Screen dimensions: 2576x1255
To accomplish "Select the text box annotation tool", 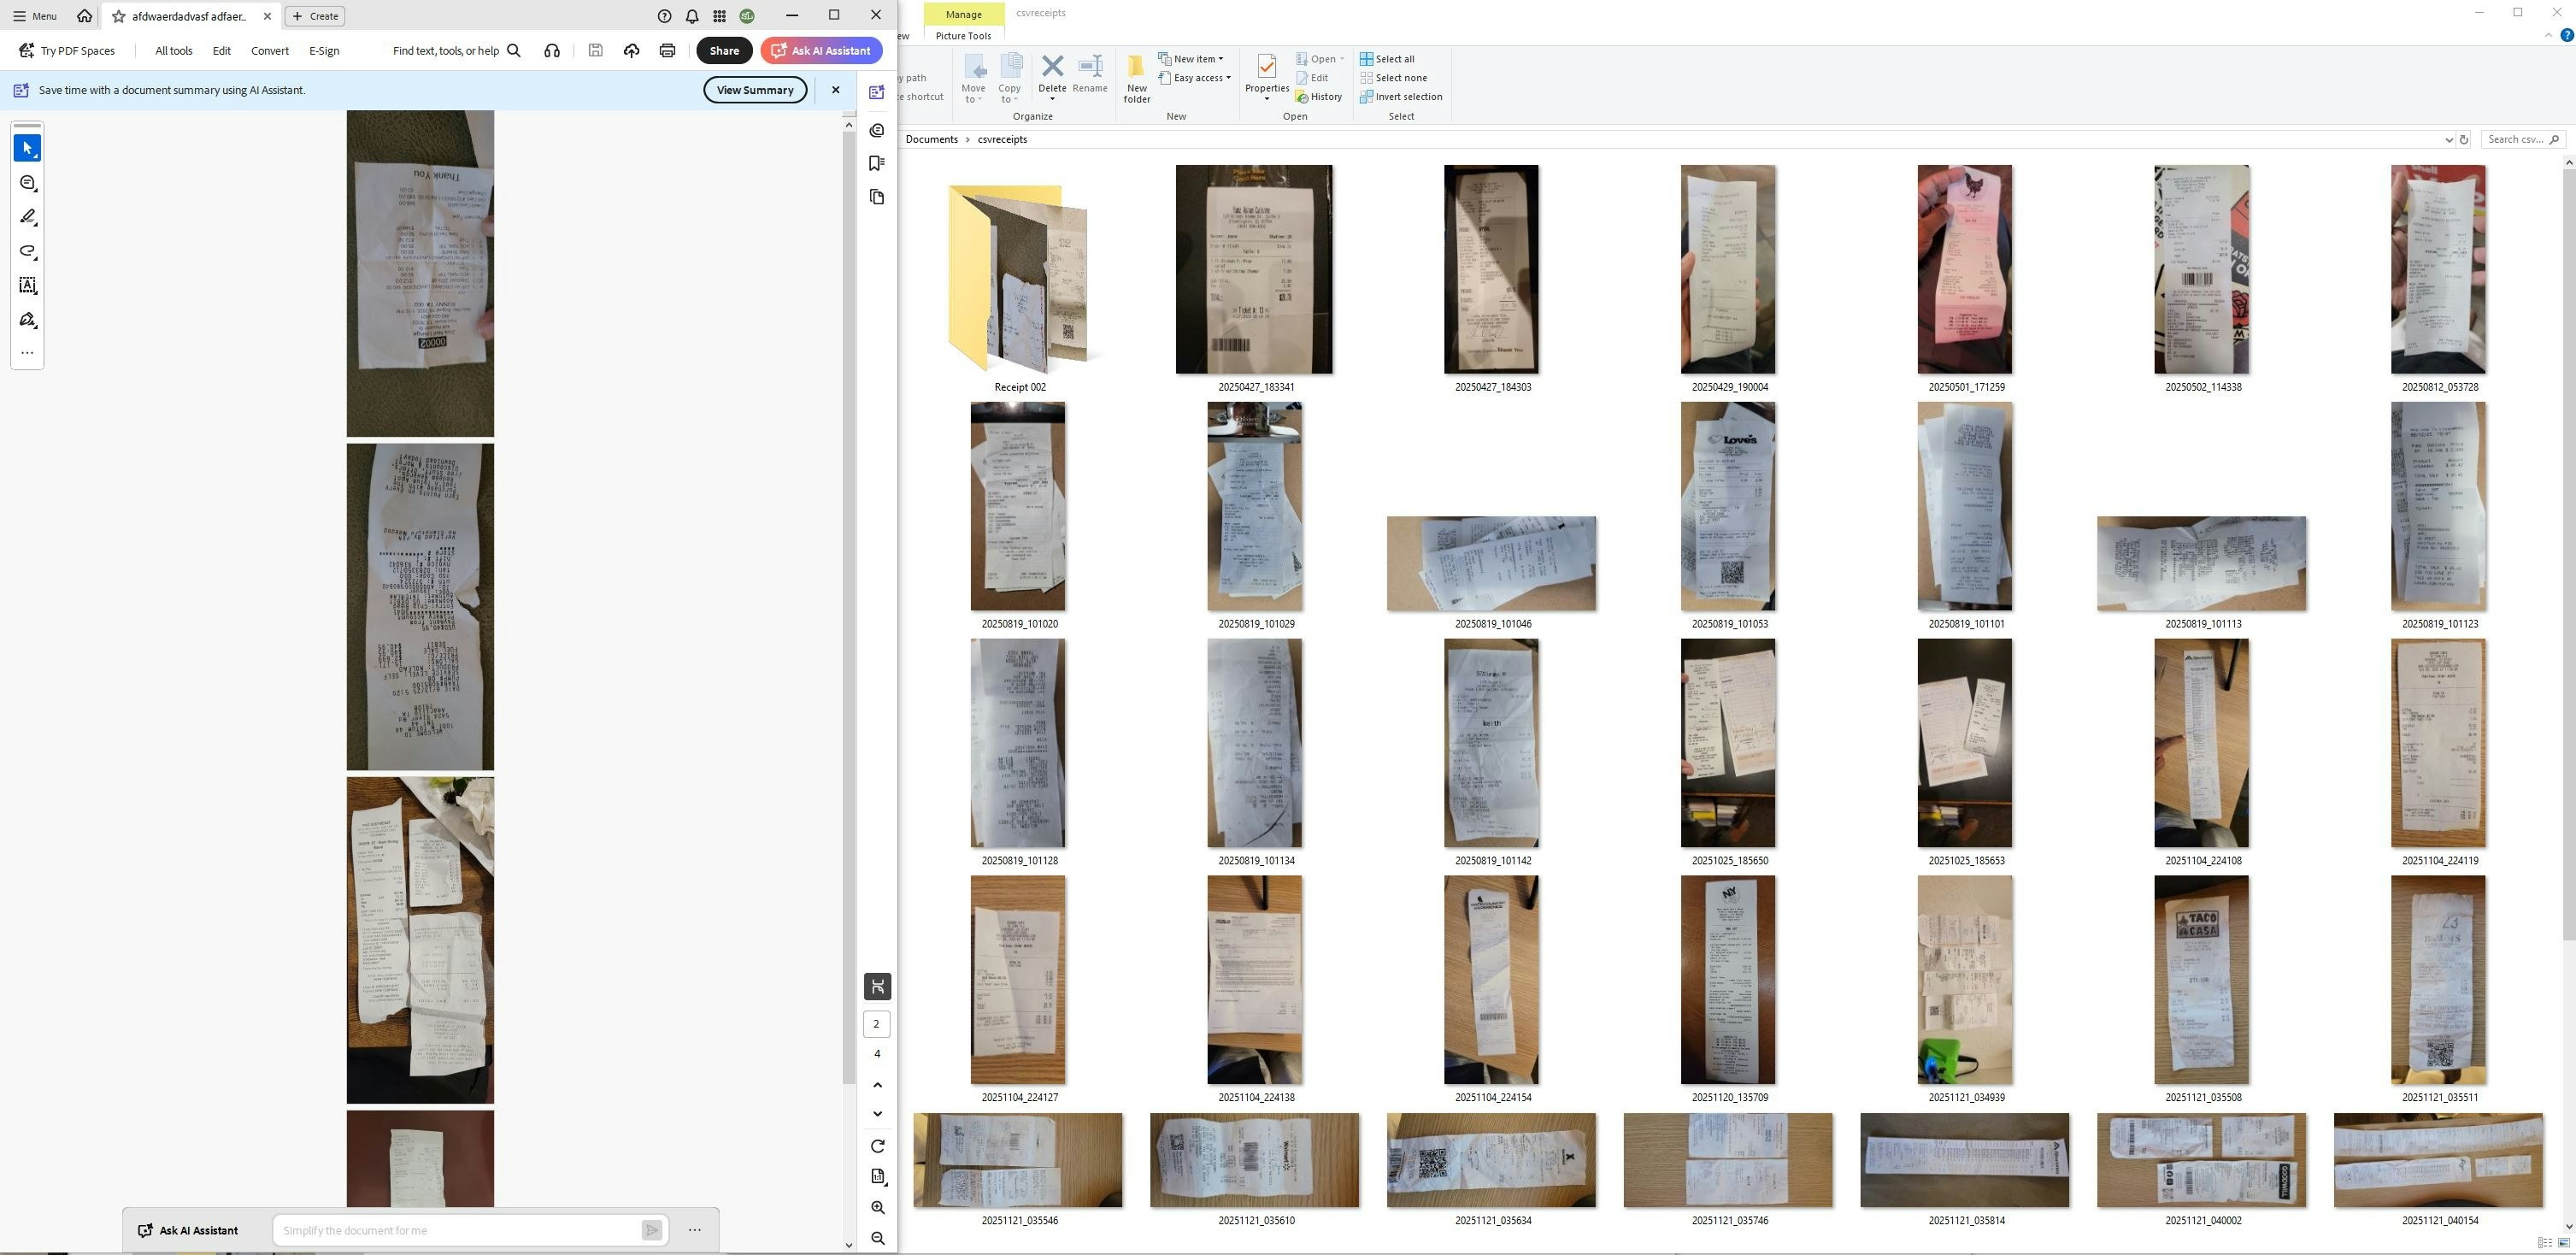I will [28, 286].
